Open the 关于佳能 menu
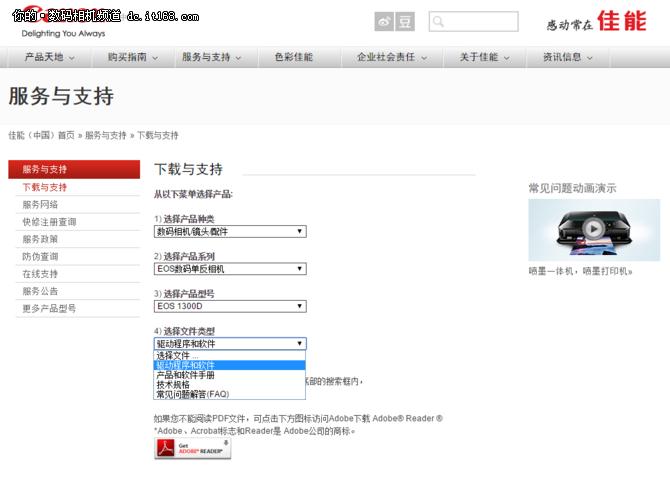This screenshot has height=501, width=670. coord(484,57)
